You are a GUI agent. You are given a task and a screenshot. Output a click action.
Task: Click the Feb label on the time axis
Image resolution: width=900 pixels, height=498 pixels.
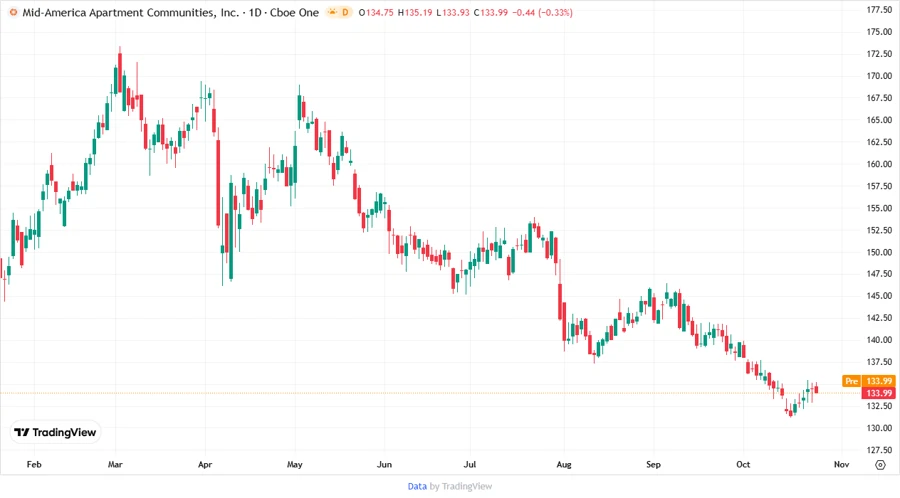click(34, 464)
